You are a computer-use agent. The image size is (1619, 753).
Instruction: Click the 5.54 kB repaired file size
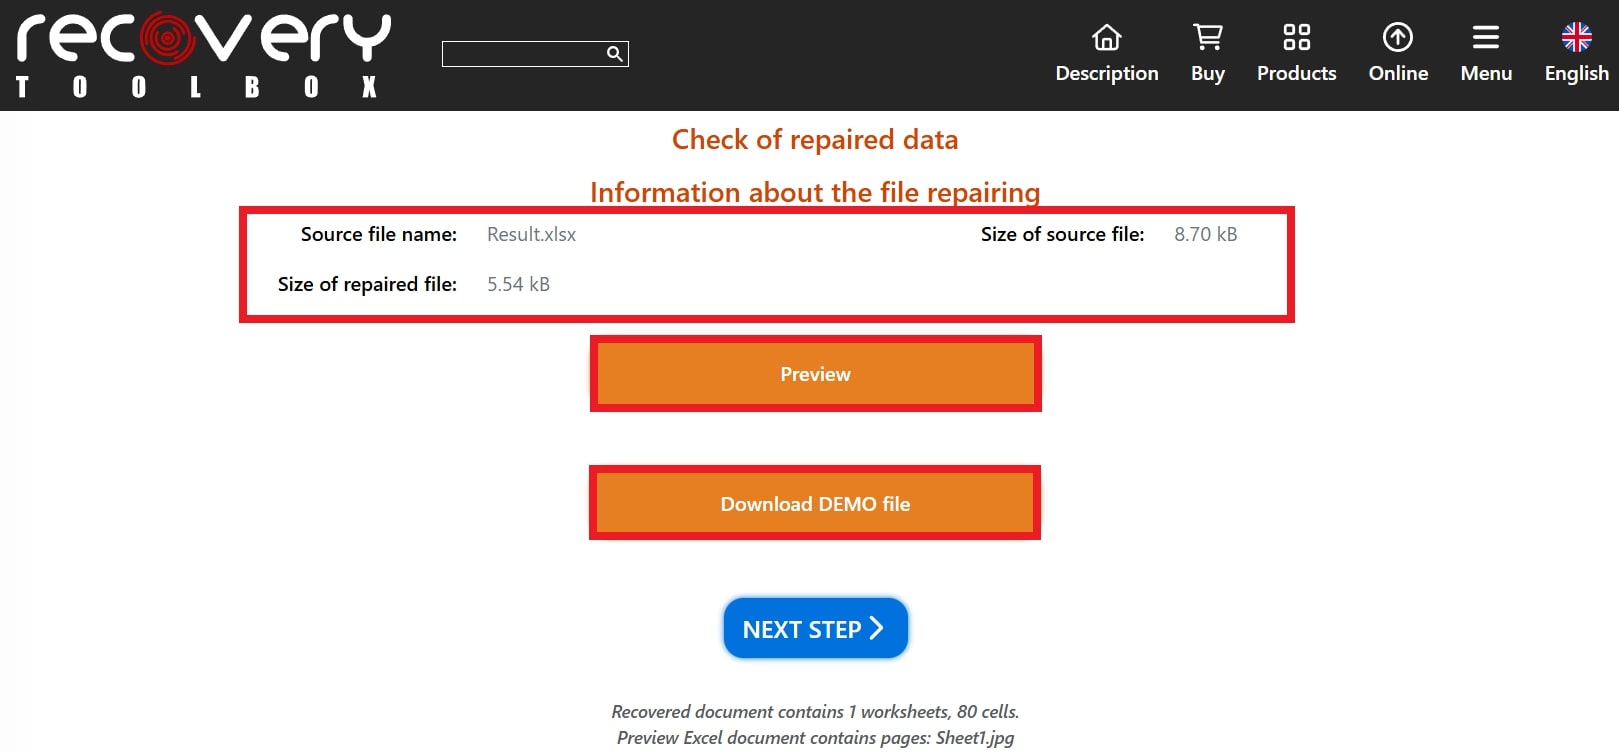518,284
